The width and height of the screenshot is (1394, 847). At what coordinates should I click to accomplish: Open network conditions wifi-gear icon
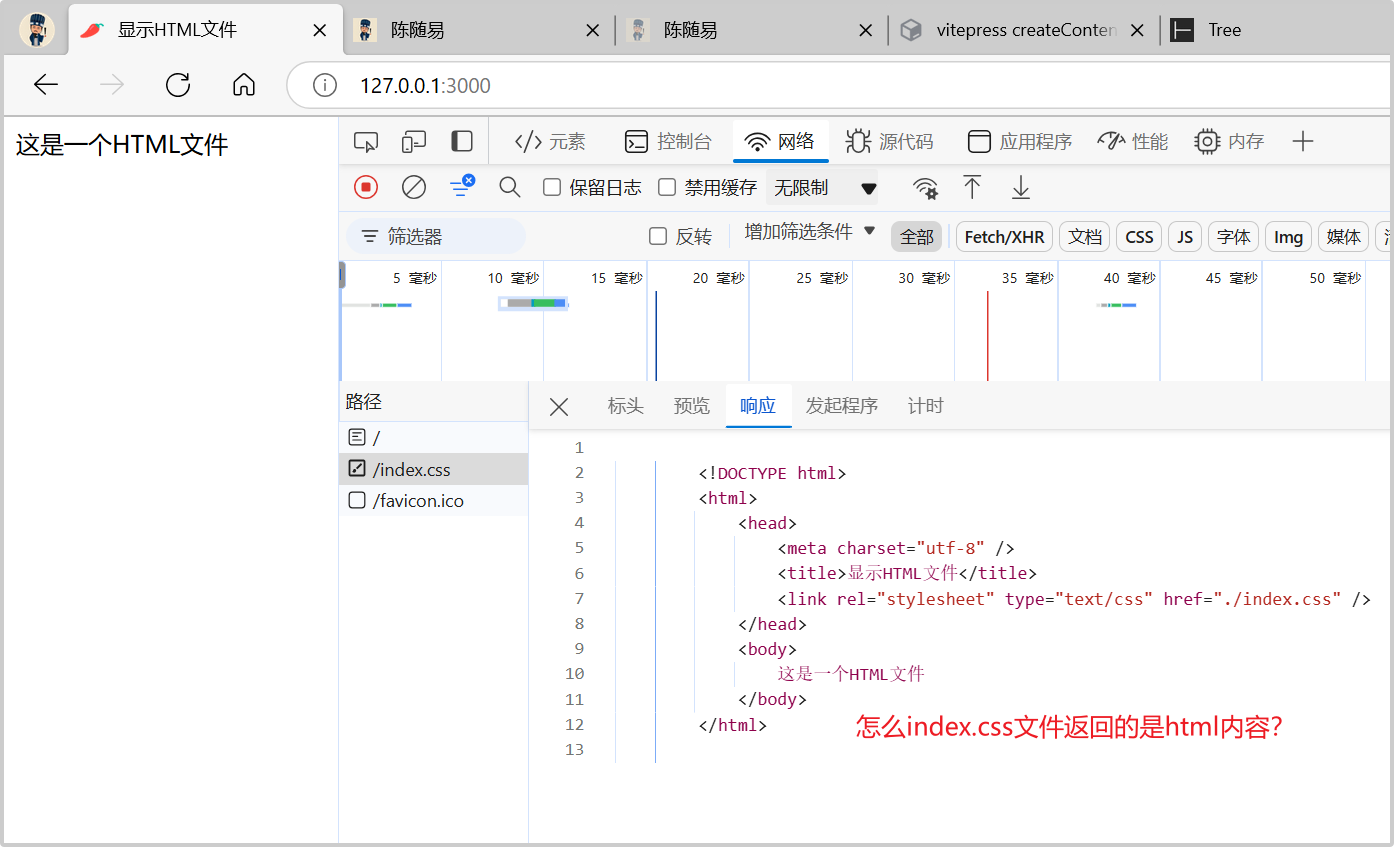point(925,188)
